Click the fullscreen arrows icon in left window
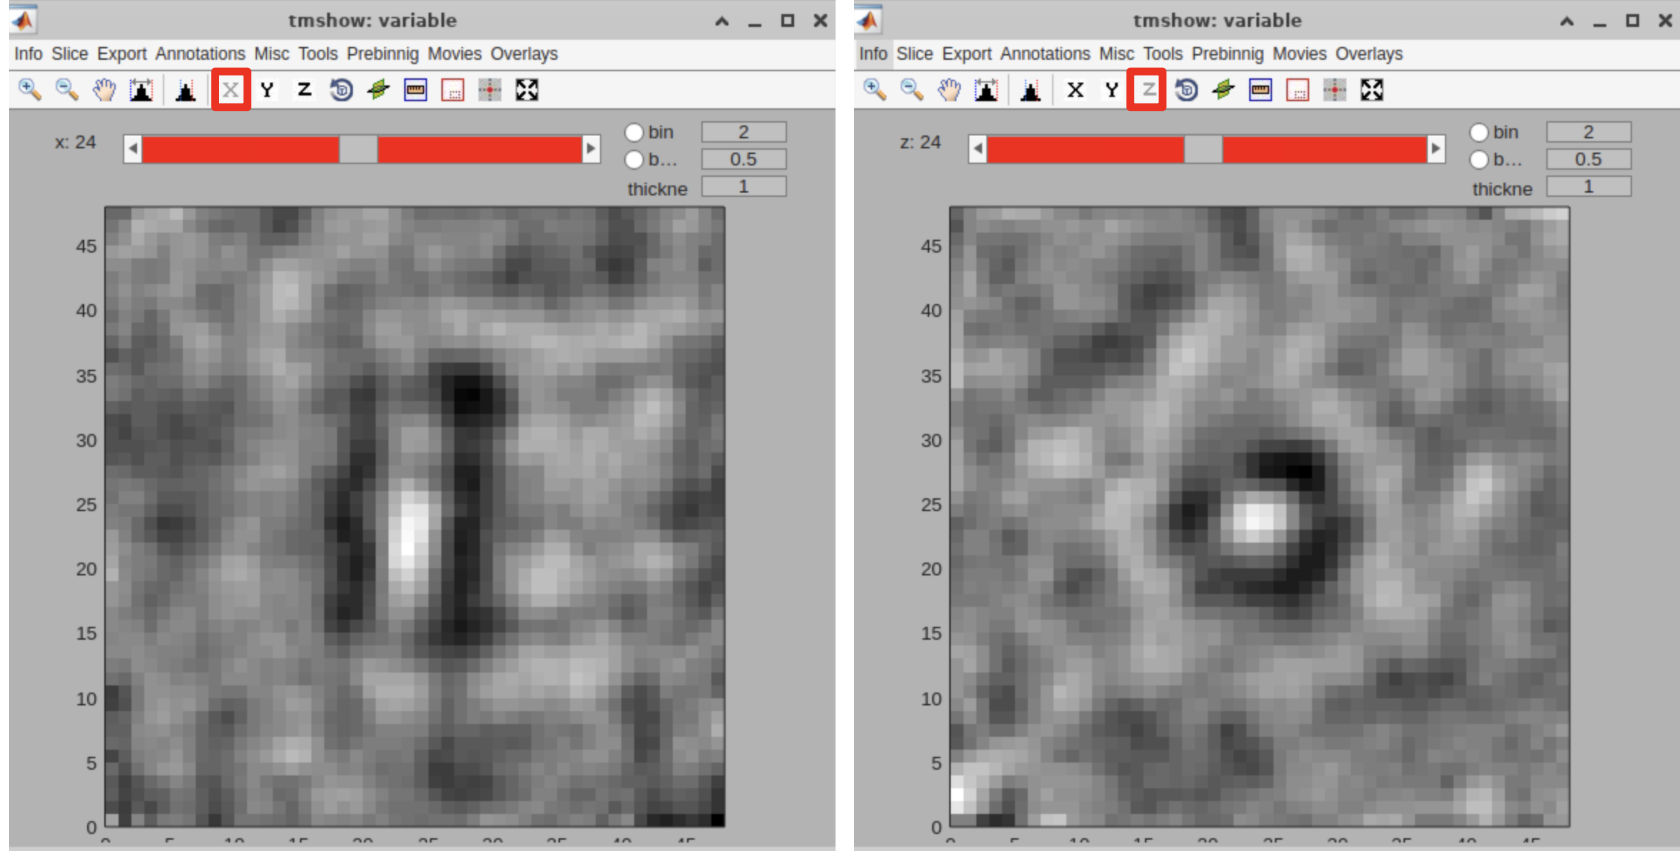Image resolution: width=1680 pixels, height=856 pixels. [527, 90]
